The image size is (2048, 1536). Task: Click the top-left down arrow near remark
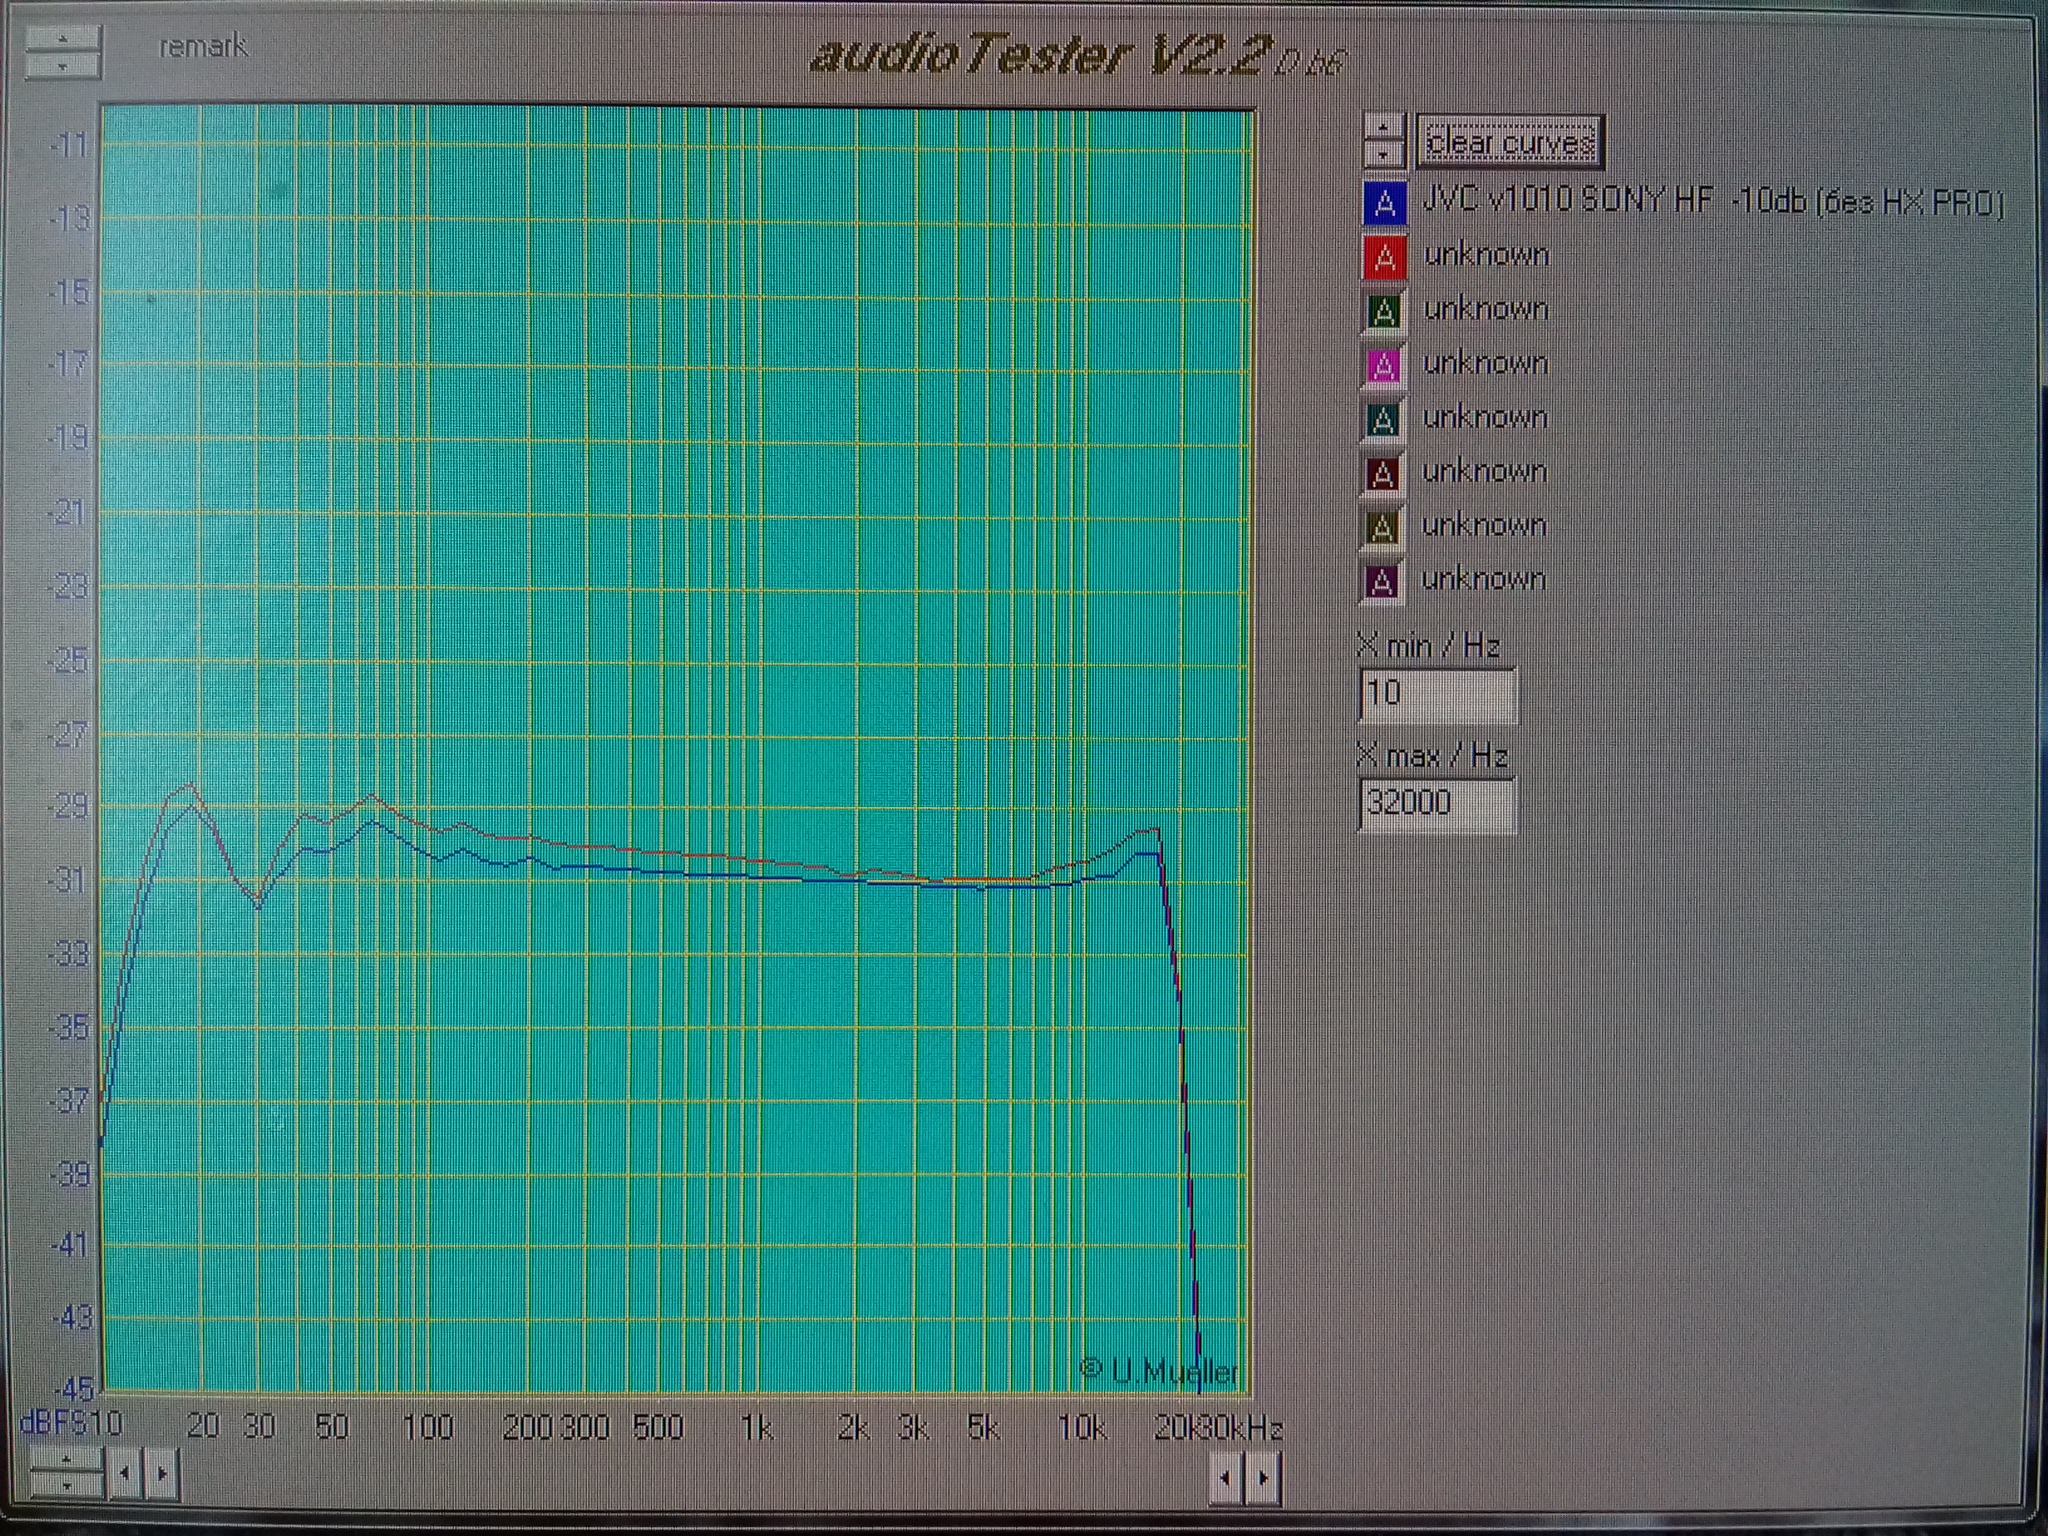pyautogui.click(x=63, y=66)
